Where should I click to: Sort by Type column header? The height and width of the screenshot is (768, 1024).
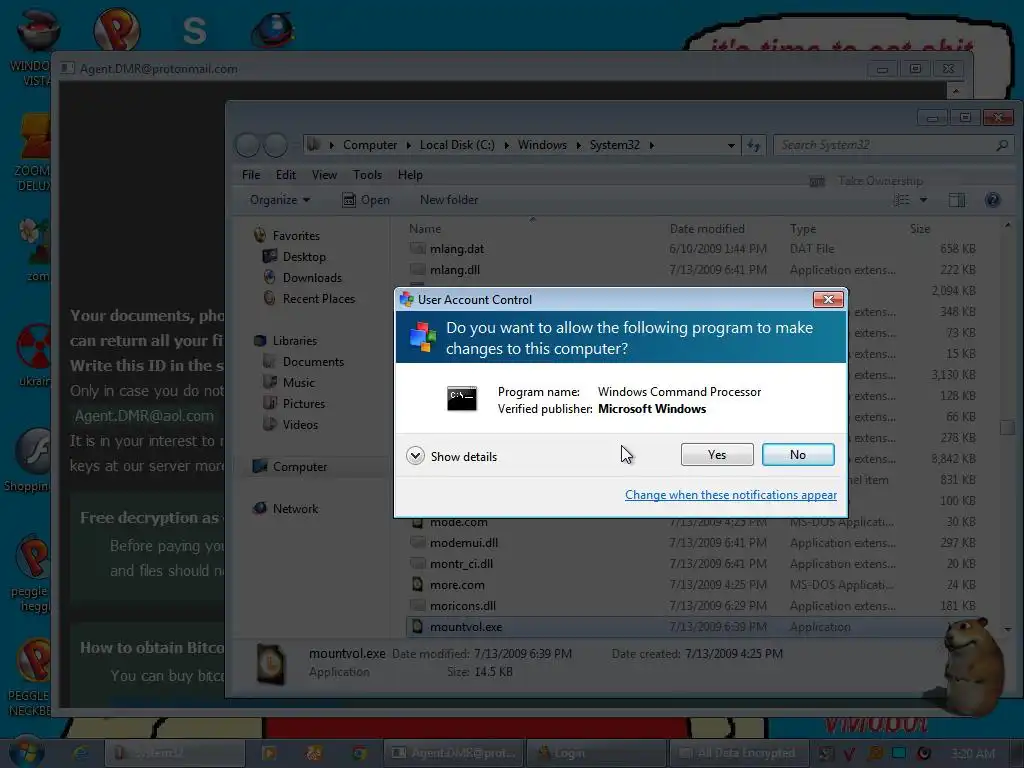click(x=803, y=229)
